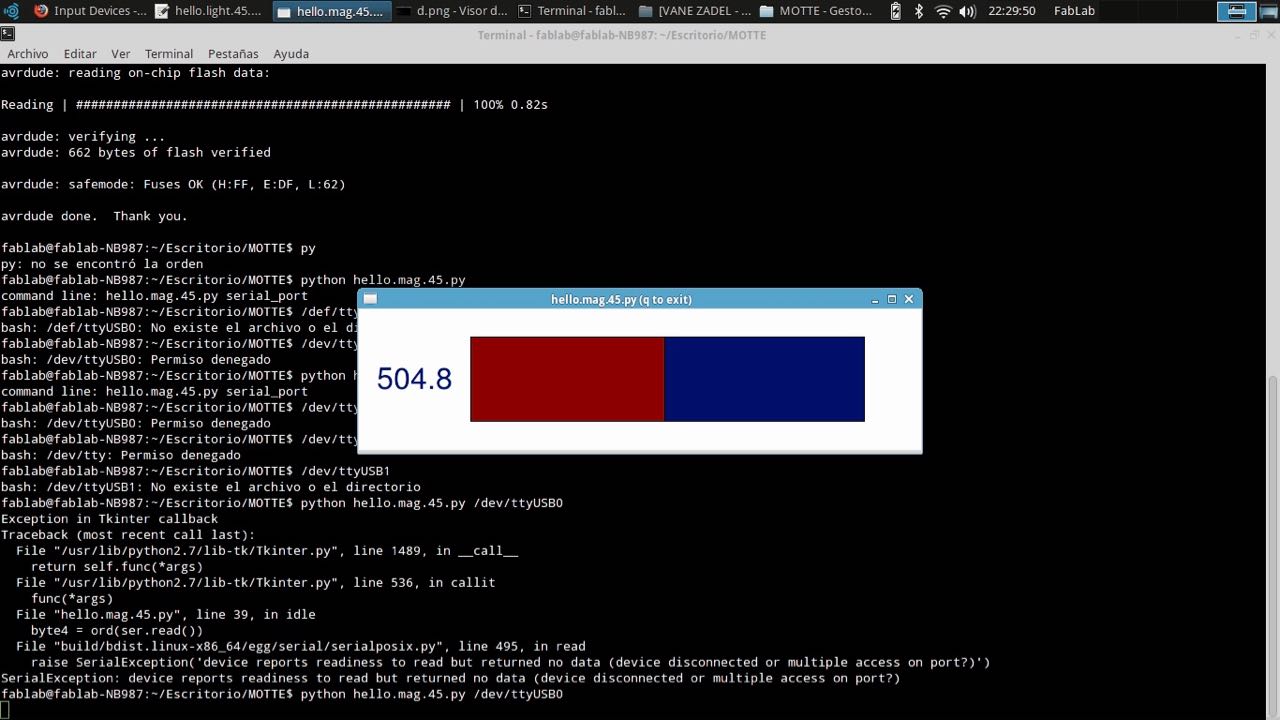
Task: Click the red bar in hello.mag.45.py
Action: (567, 379)
